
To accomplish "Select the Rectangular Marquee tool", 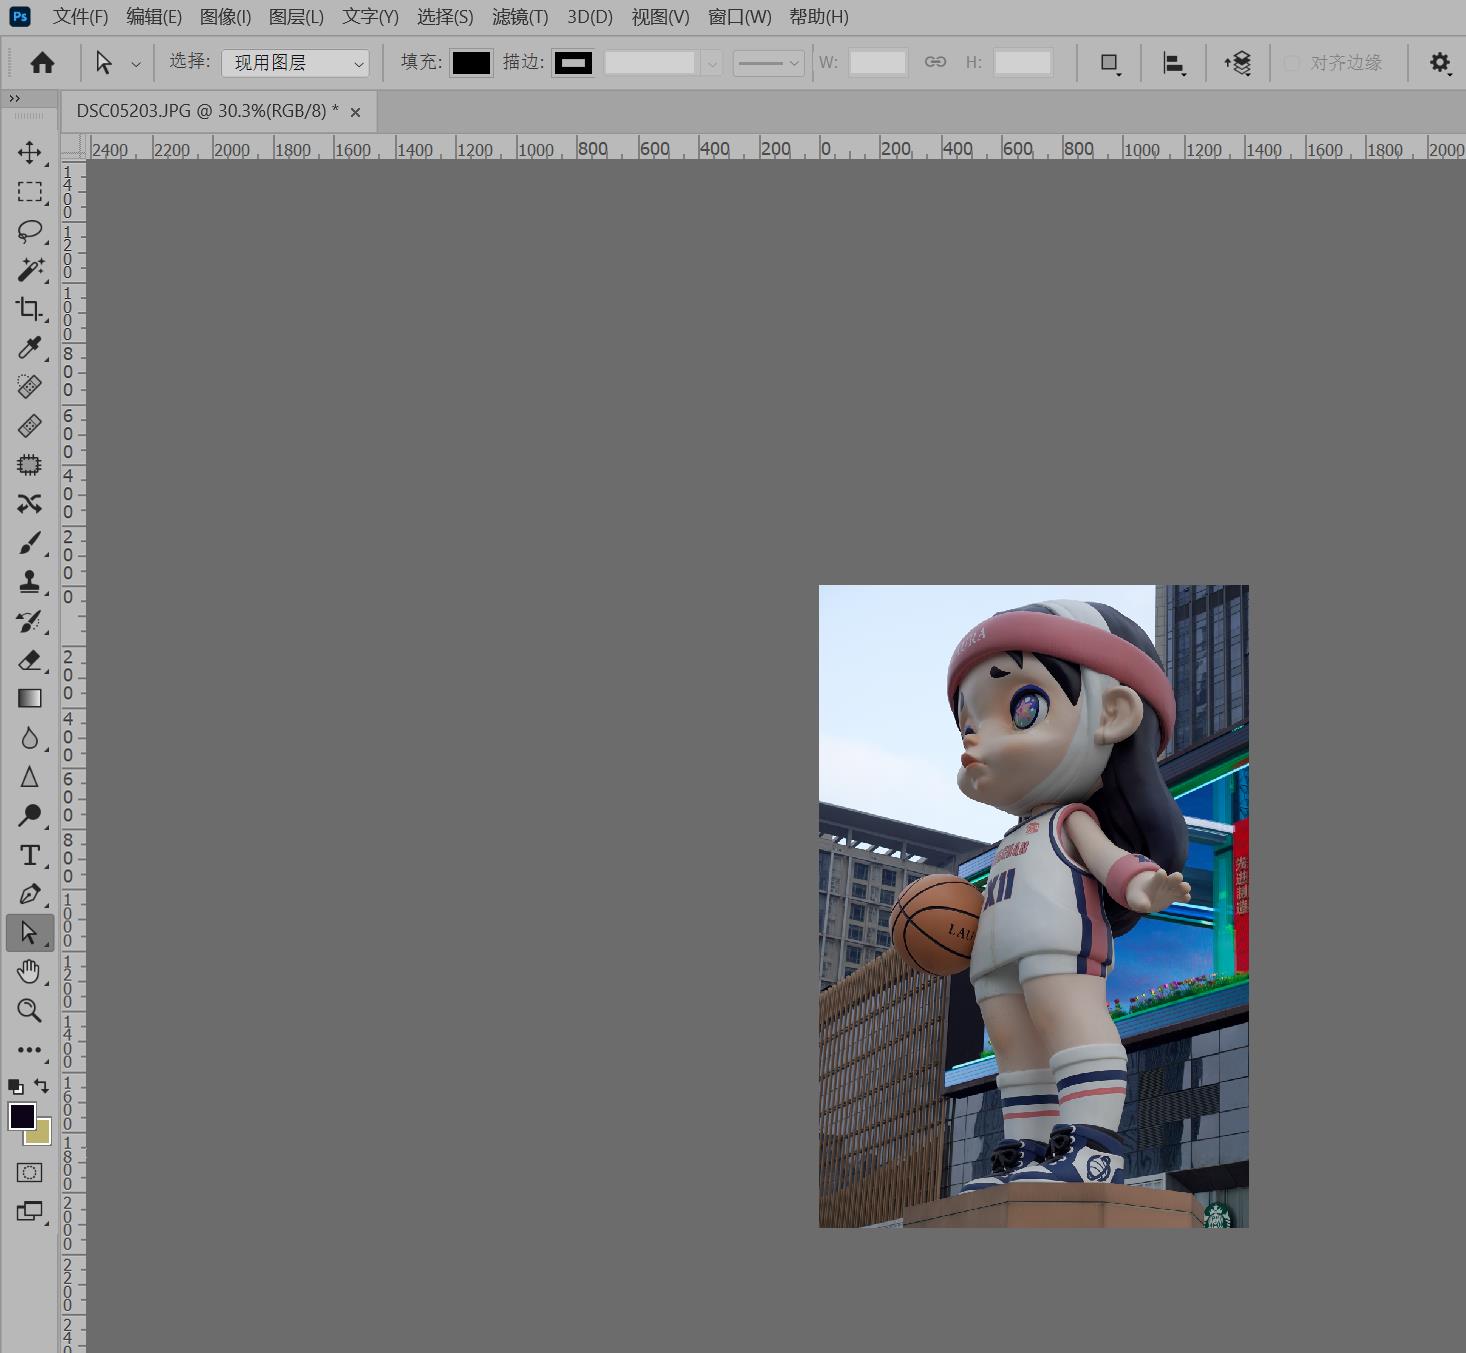I will tap(29, 192).
